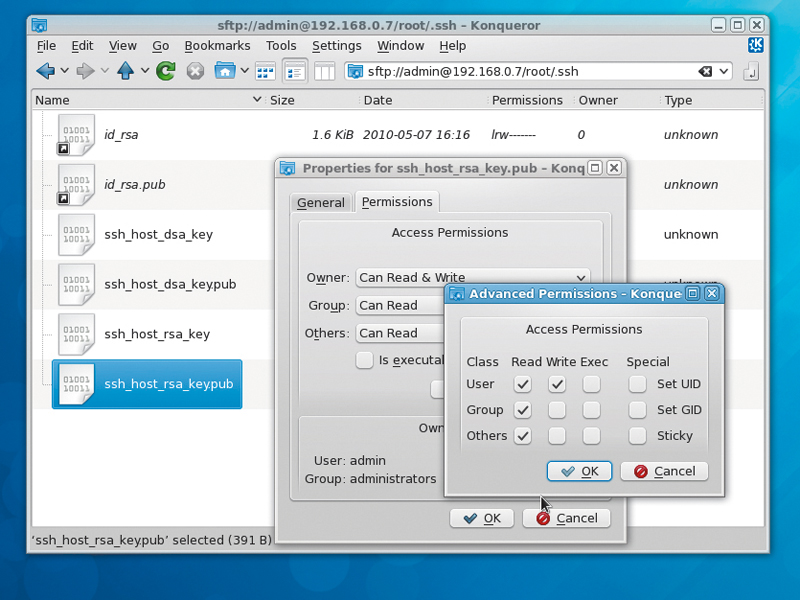Switch to the General tab
The height and width of the screenshot is (600, 800).
[x=321, y=202]
